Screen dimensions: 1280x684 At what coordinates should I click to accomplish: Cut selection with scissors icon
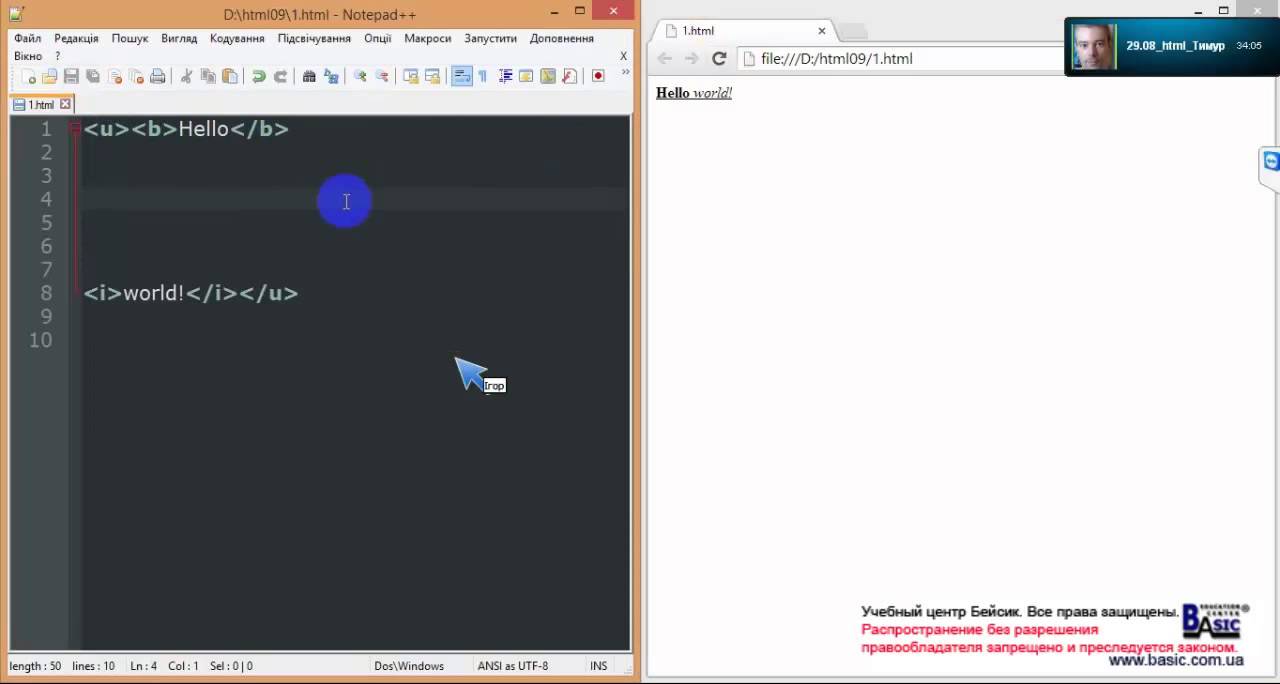click(186, 76)
